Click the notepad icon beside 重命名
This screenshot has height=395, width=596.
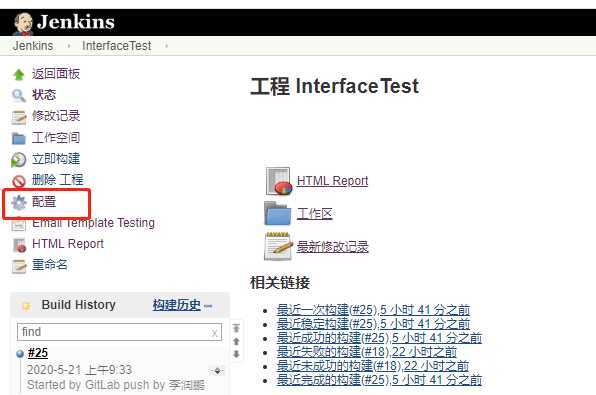19,266
